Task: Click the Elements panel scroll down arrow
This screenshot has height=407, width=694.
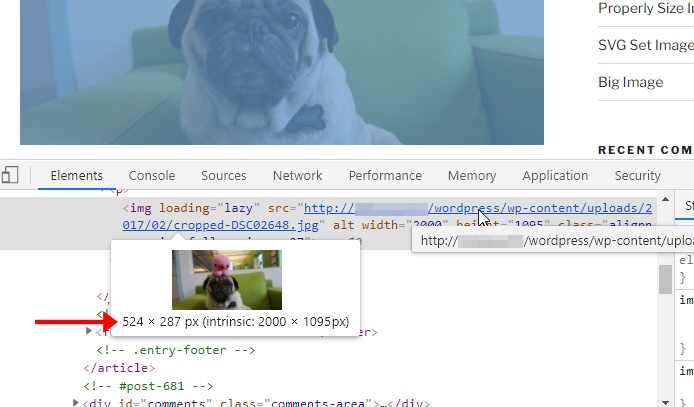Action: tap(665, 402)
